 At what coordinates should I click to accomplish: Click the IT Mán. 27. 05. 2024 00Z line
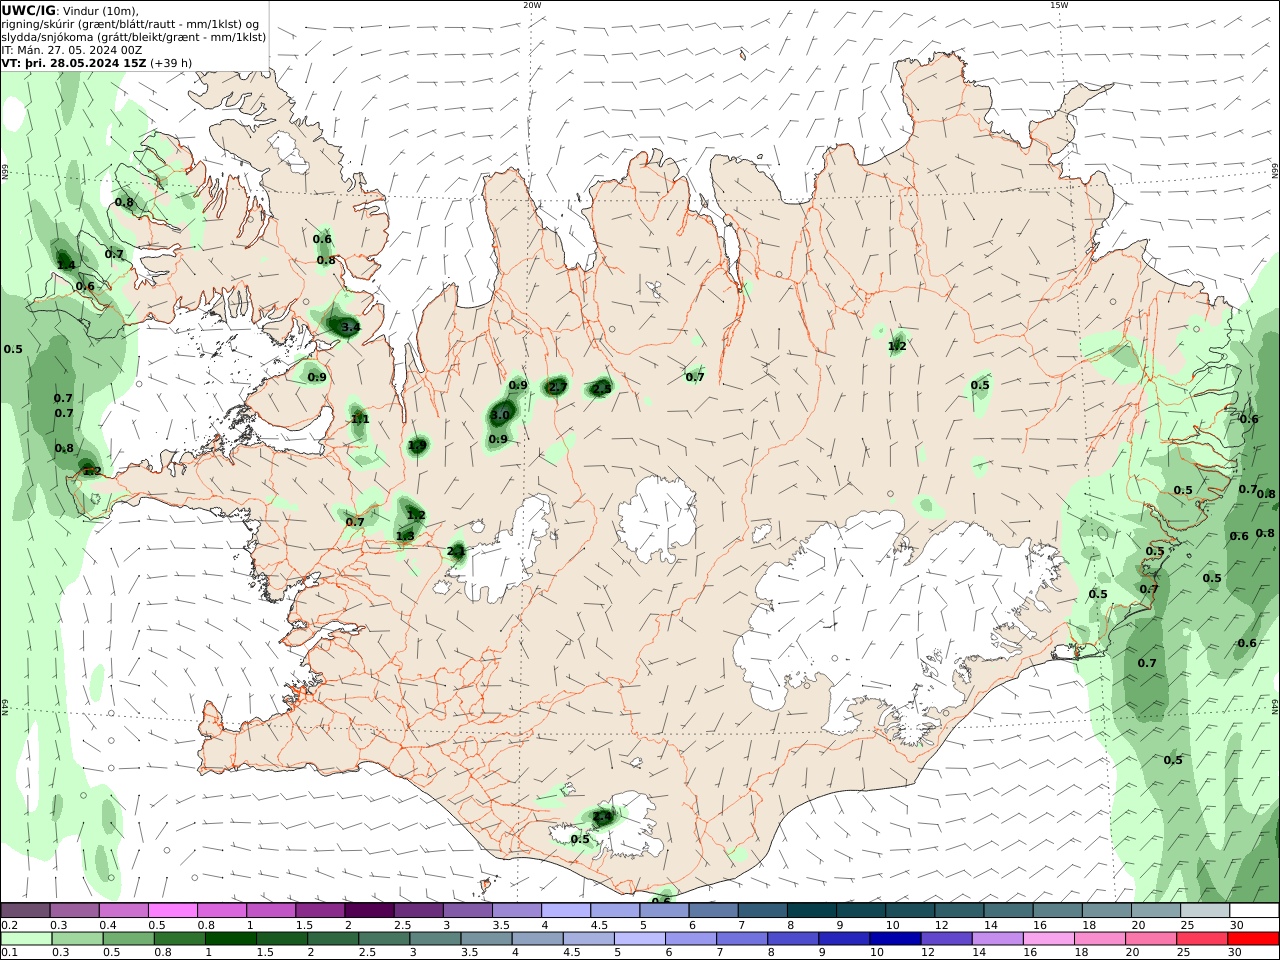73,49
